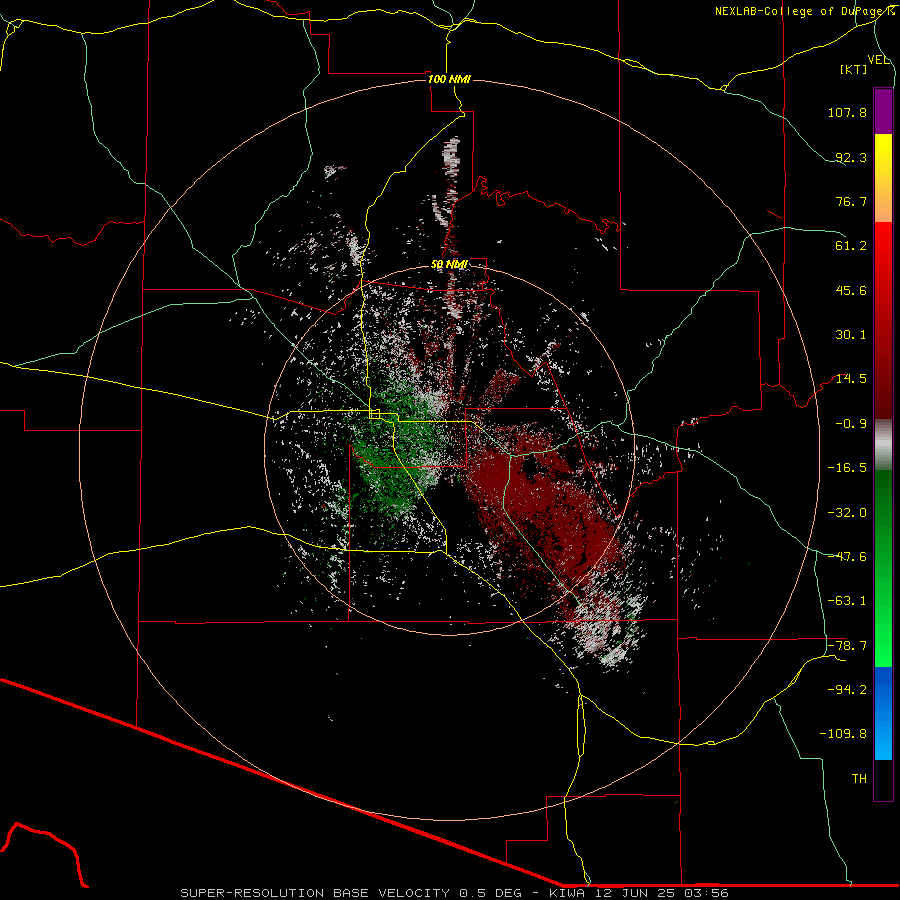The width and height of the screenshot is (900, 900).
Task: Select the -63.1 scale label
Action: point(847,601)
